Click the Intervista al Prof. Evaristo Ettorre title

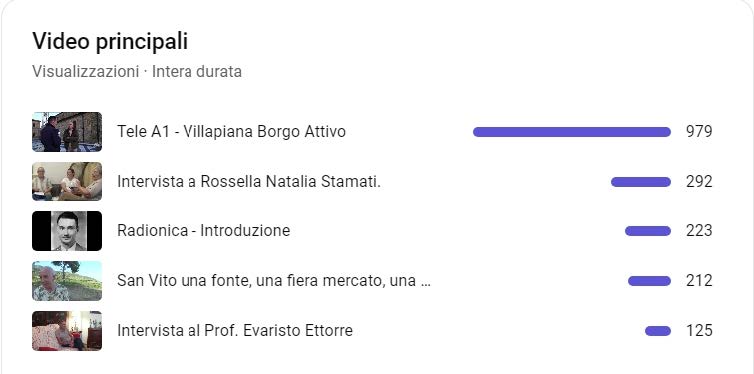pos(235,331)
